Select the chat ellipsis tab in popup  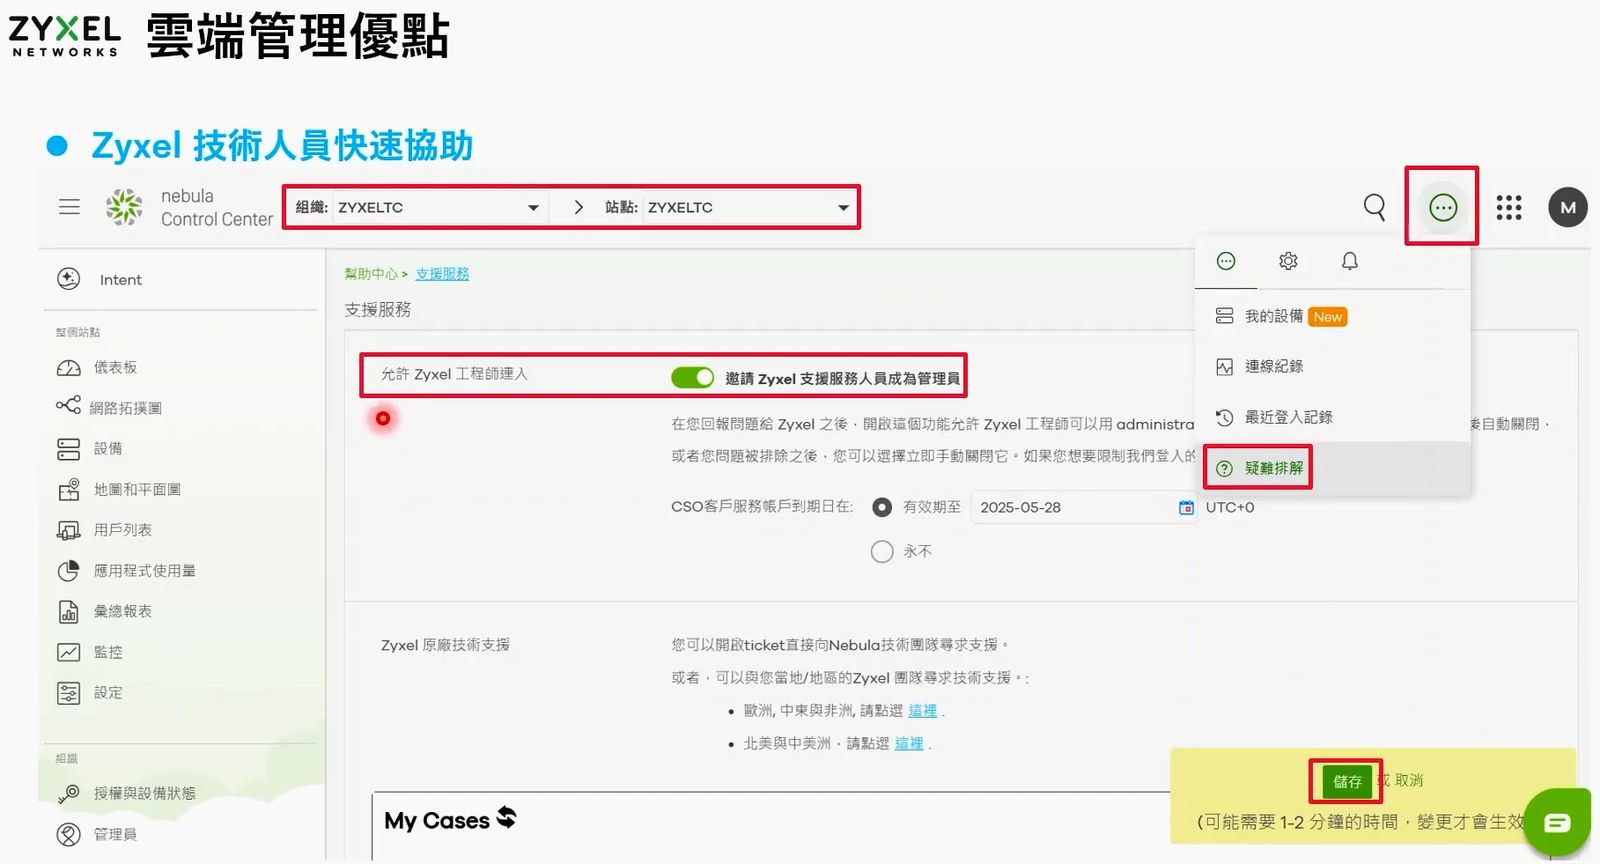pyautogui.click(x=1226, y=261)
